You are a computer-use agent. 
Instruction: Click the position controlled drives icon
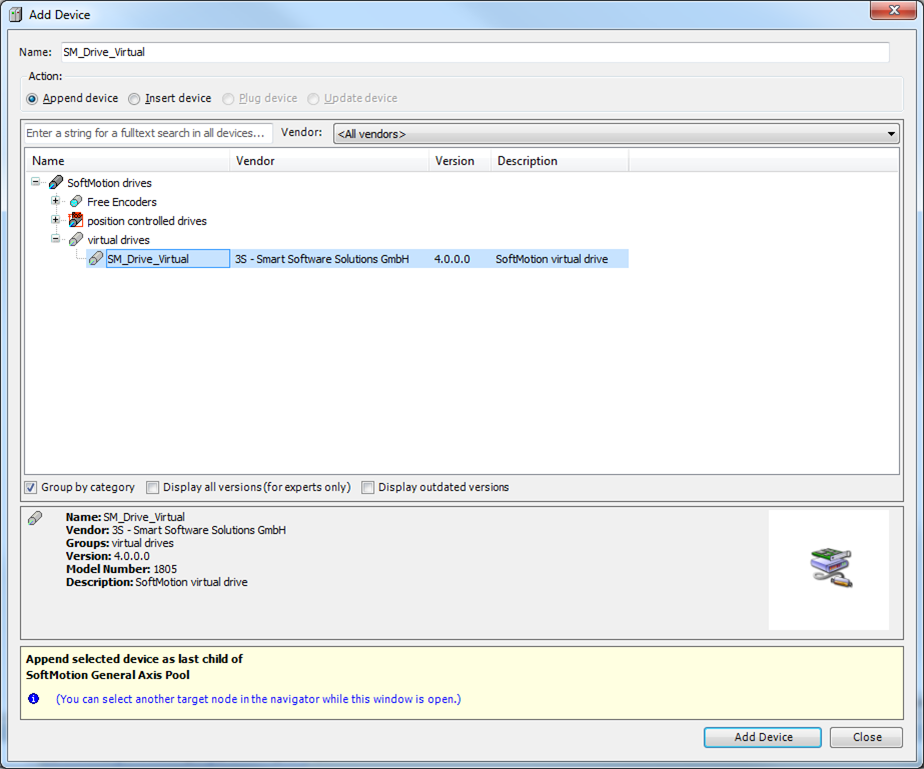76,220
